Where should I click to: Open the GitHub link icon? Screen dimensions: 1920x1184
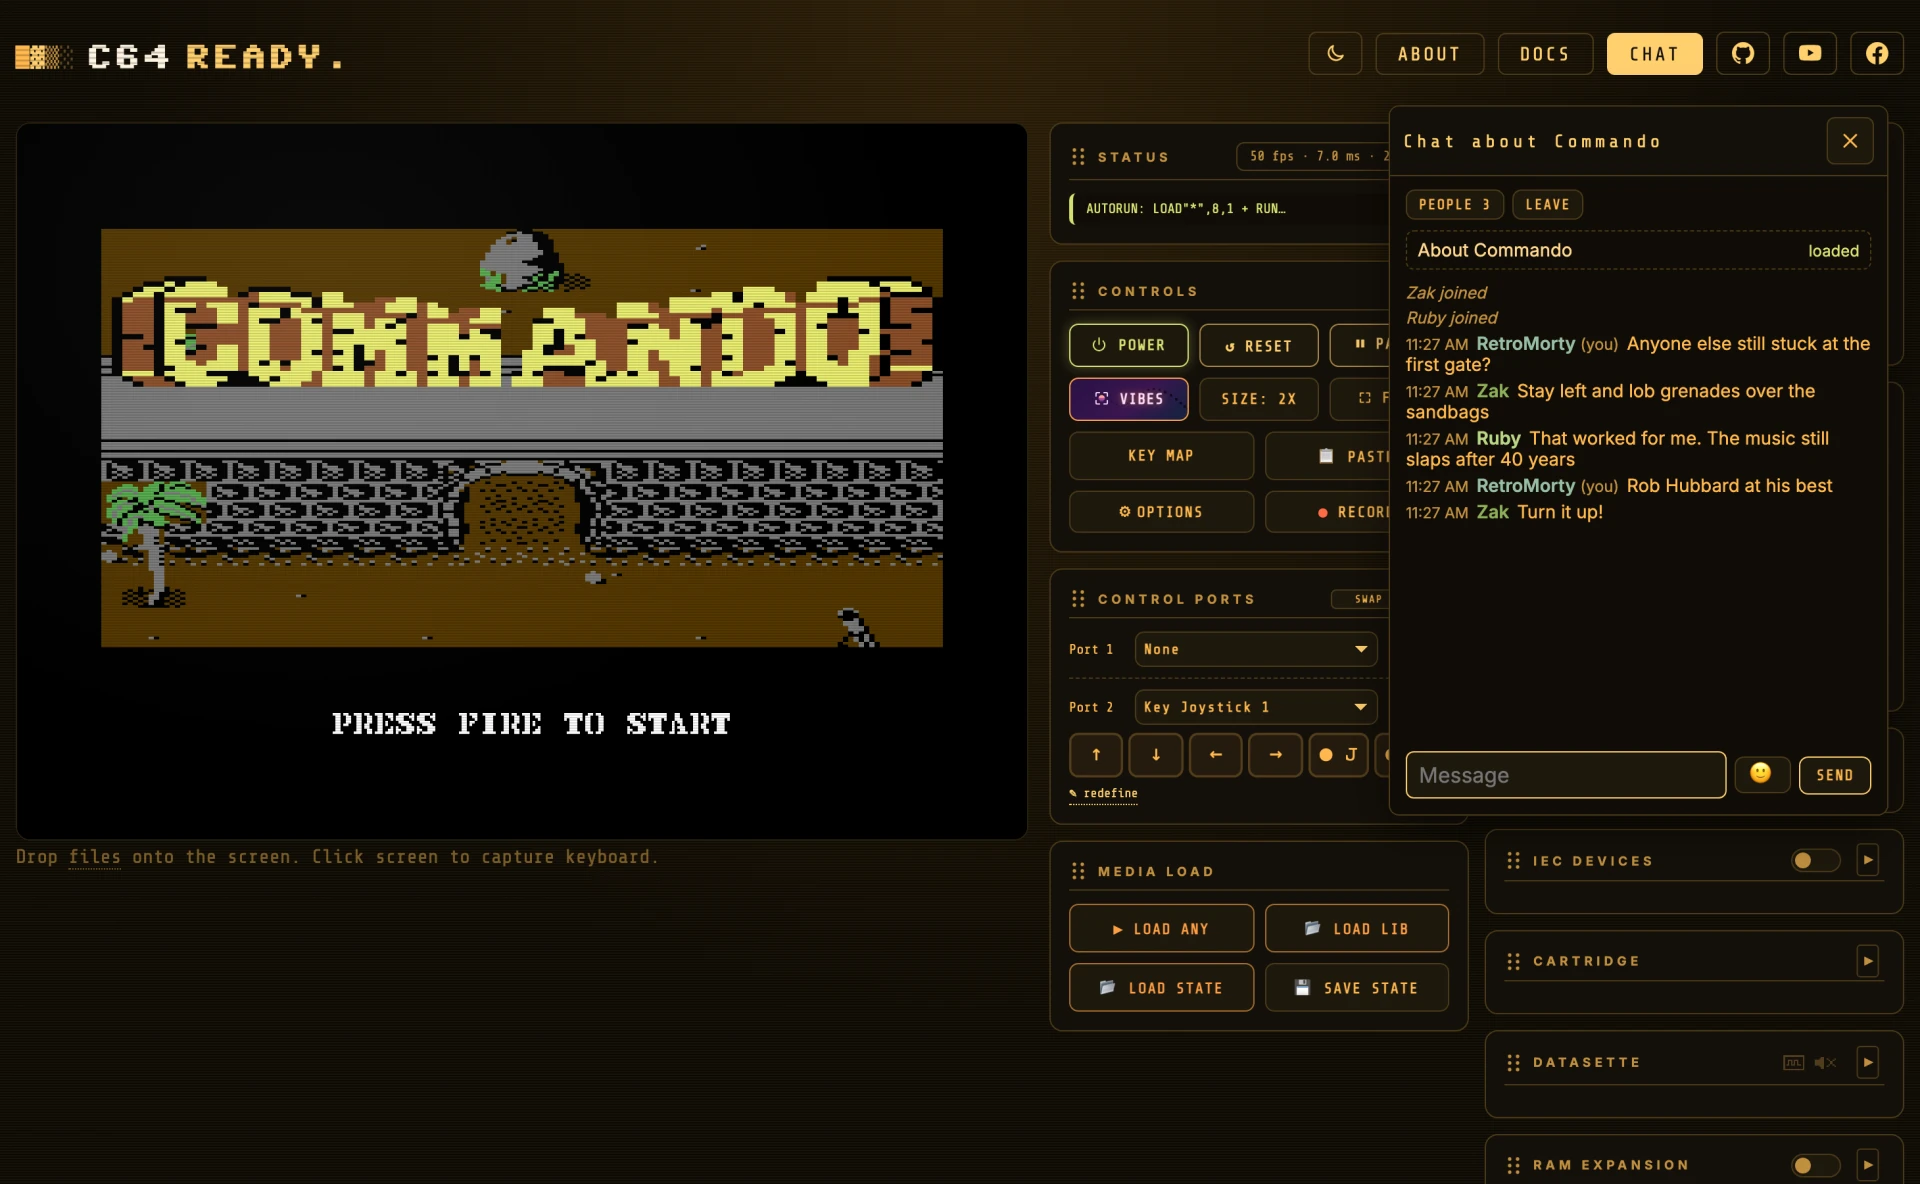pos(1743,54)
